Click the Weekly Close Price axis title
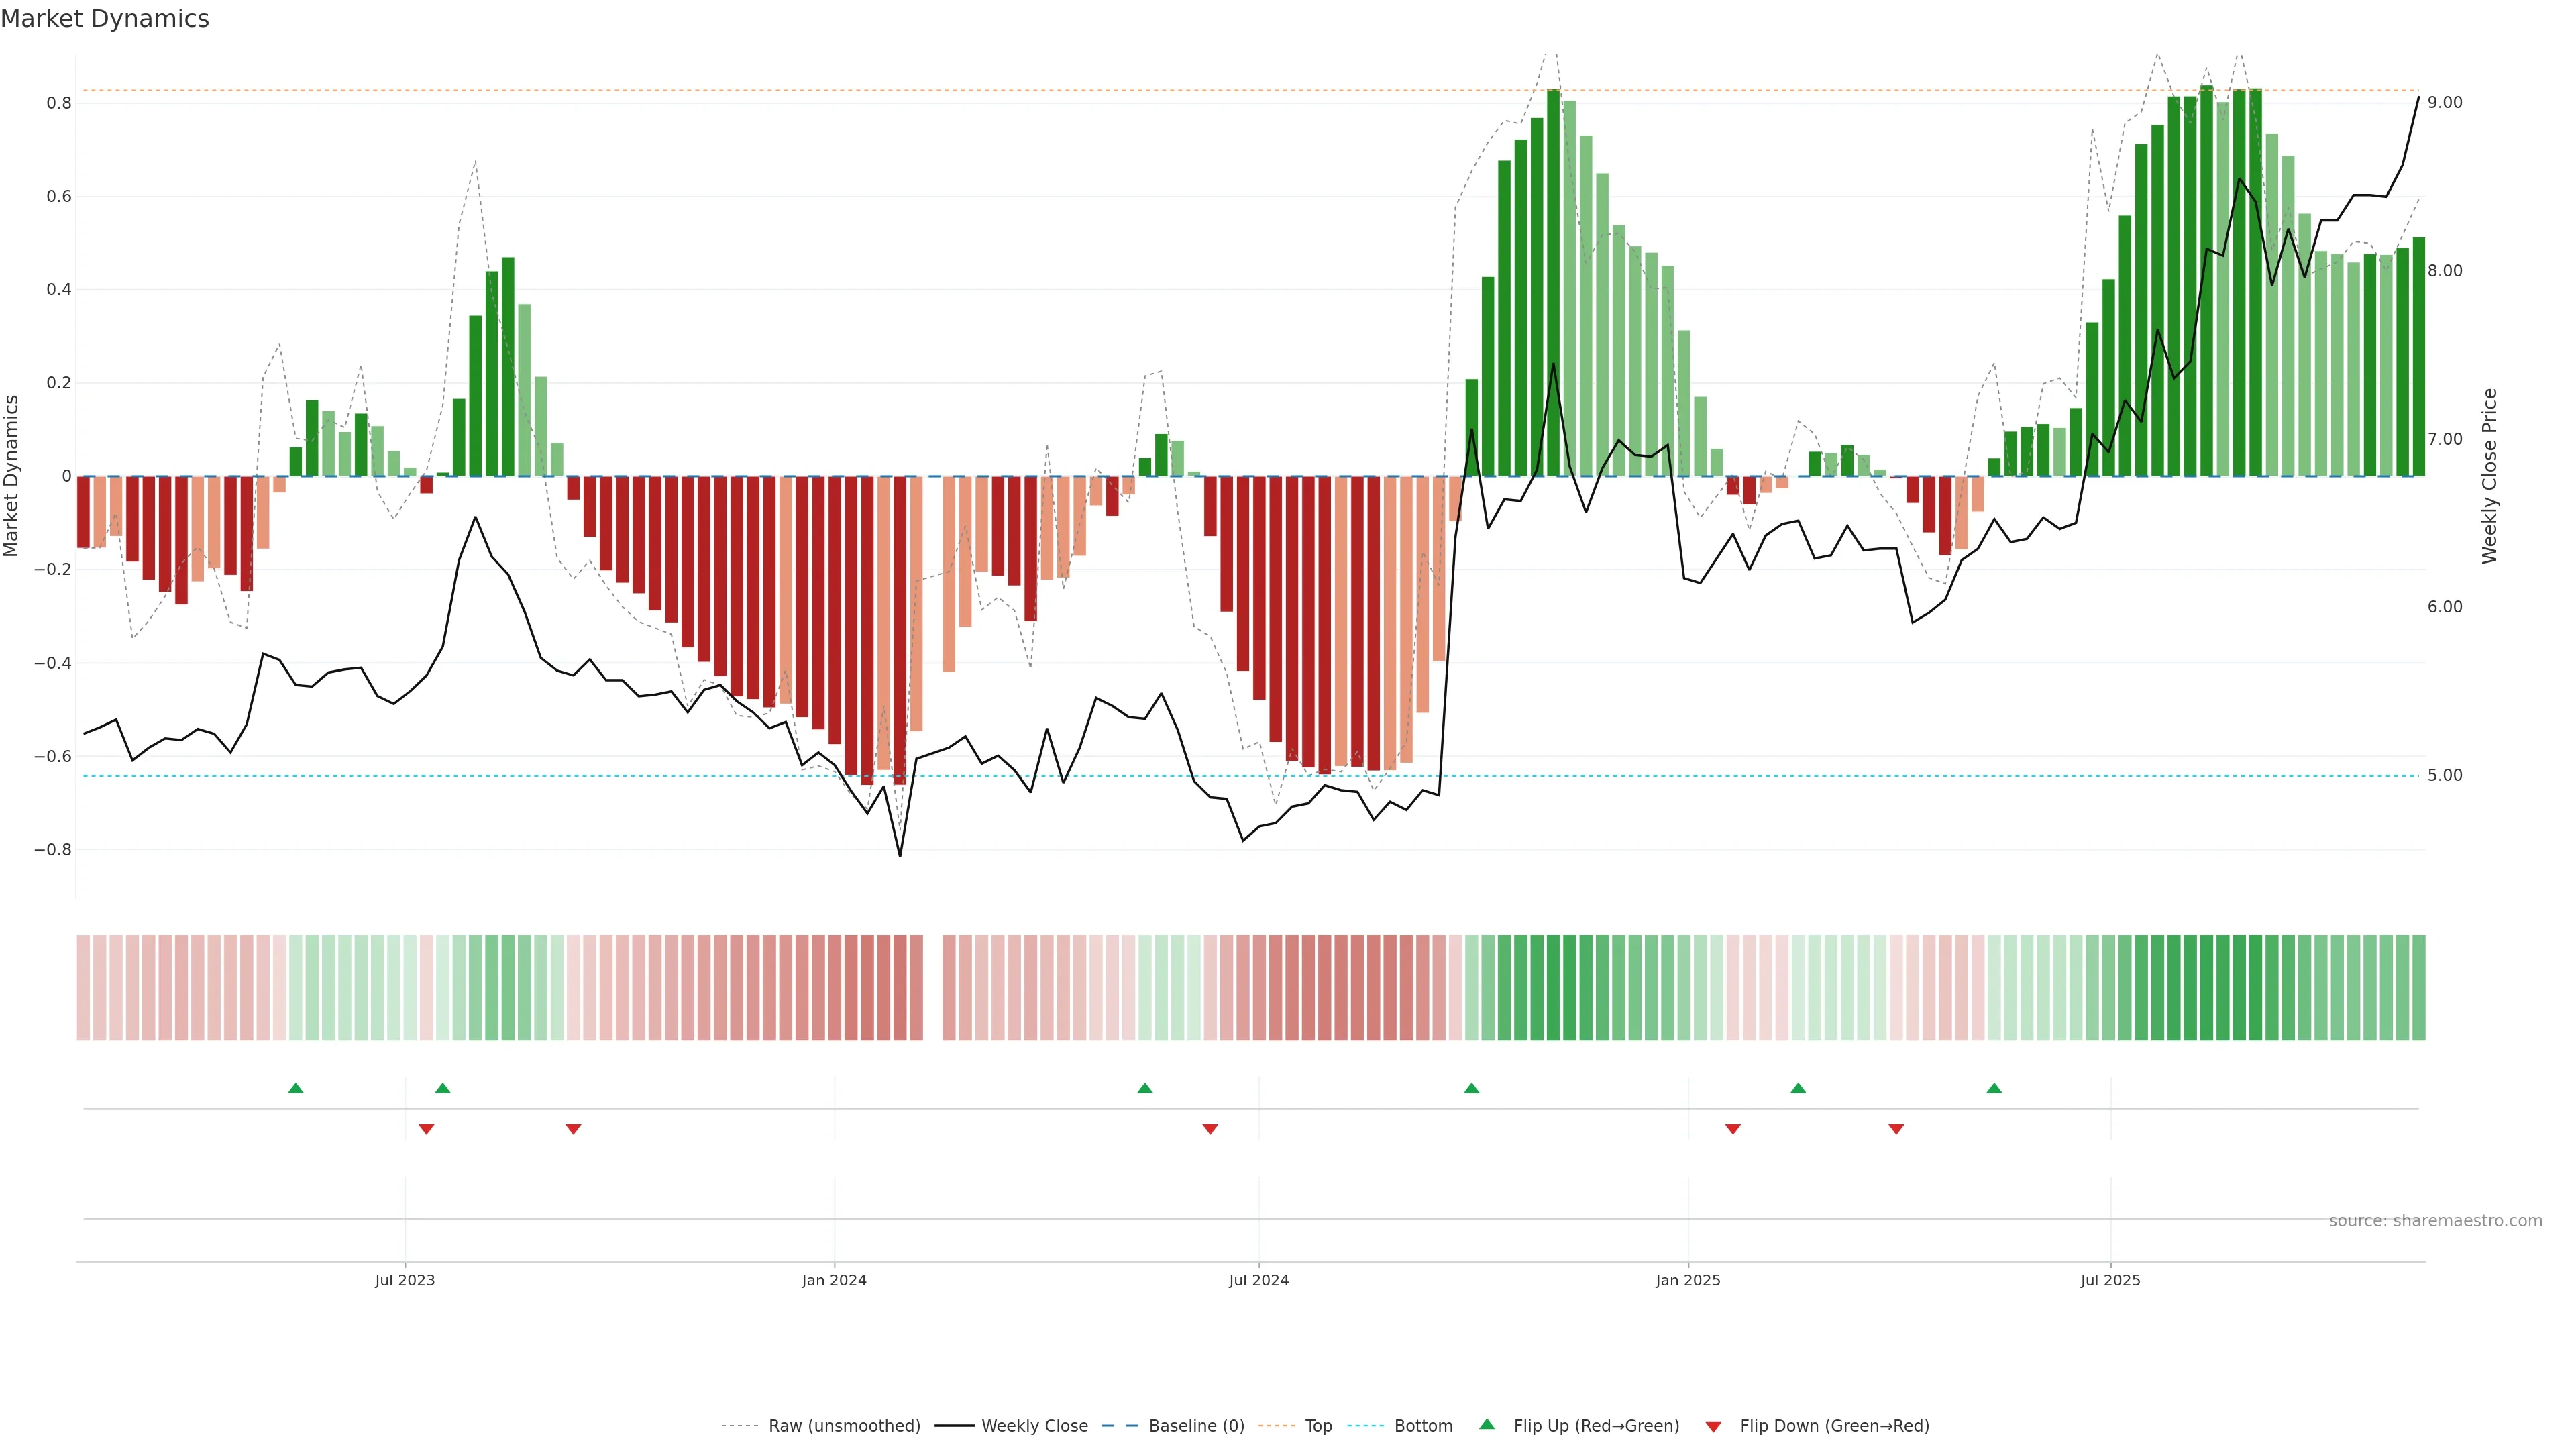Screen dimensions: 2576x1449 pyautogui.click(x=2489, y=476)
